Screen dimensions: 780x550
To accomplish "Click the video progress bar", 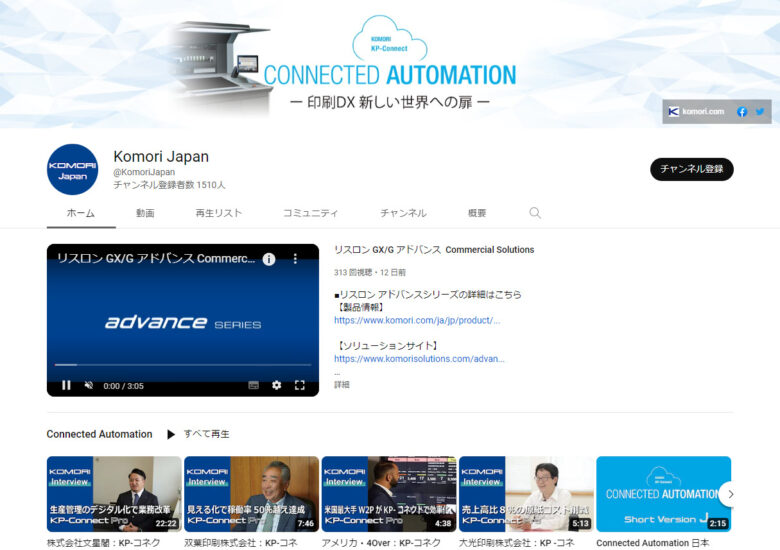I will point(183,365).
